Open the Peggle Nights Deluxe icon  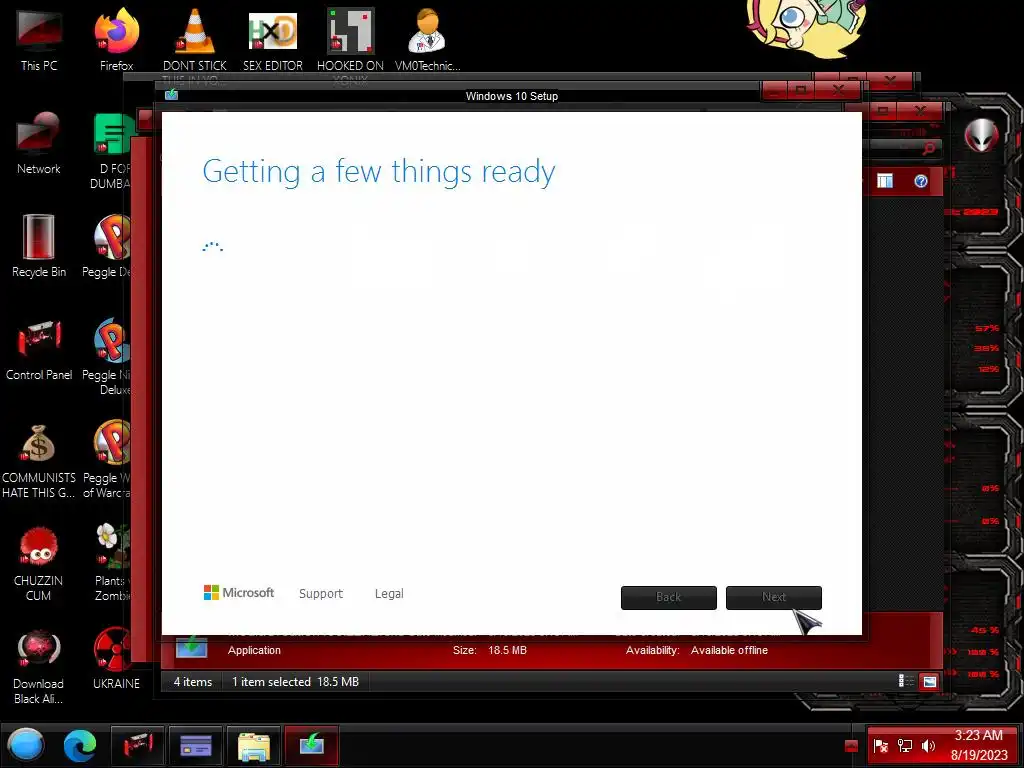pyautogui.click(x=108, y=357)
